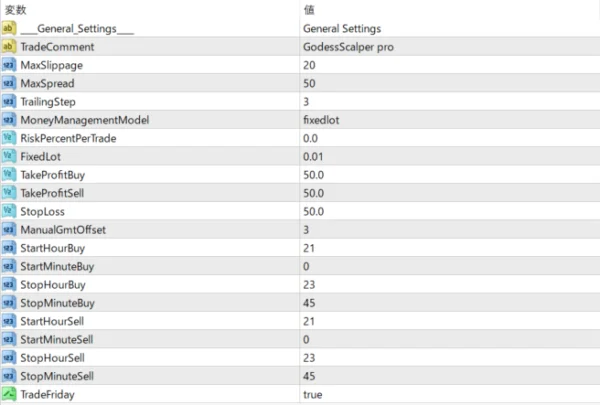Image resolution: width=600 pixels, height=405 pixels.
Task: Click the icon next to ManualGmtOffset
Action: [9, 229]
